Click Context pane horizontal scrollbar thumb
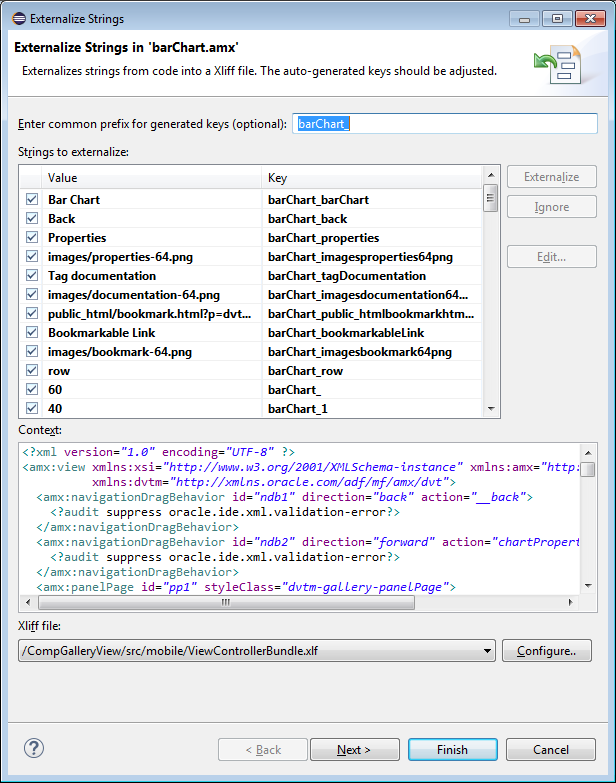This screenshot has height=783, width=616. (227, 602)
